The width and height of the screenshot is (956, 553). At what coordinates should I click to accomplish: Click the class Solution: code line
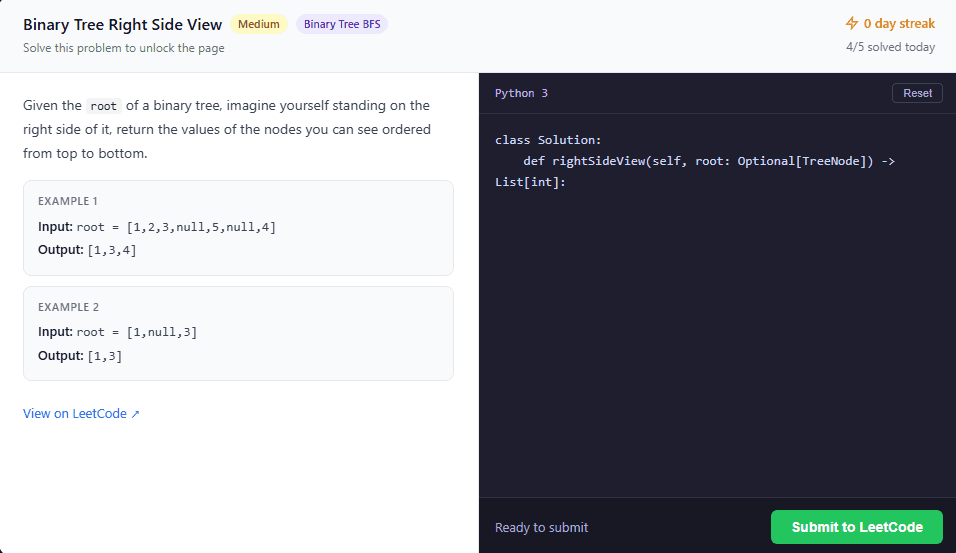tap(548, 140)
